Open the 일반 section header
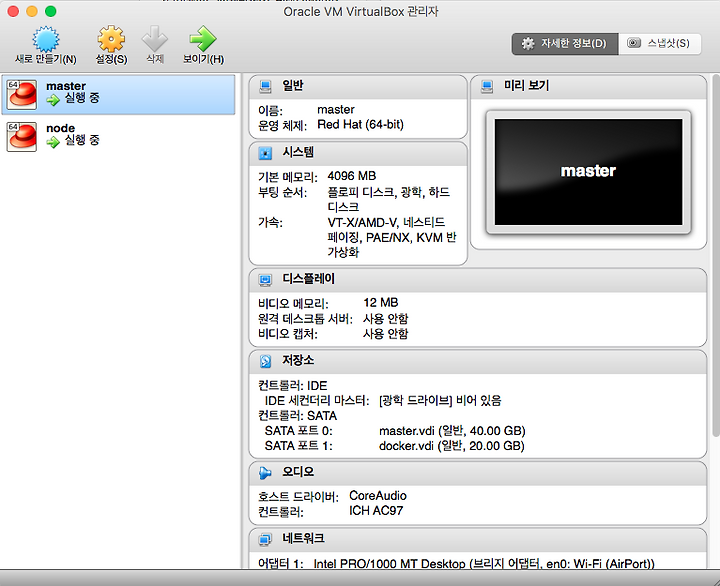The image size is (720, 586). tap(358, 87)
